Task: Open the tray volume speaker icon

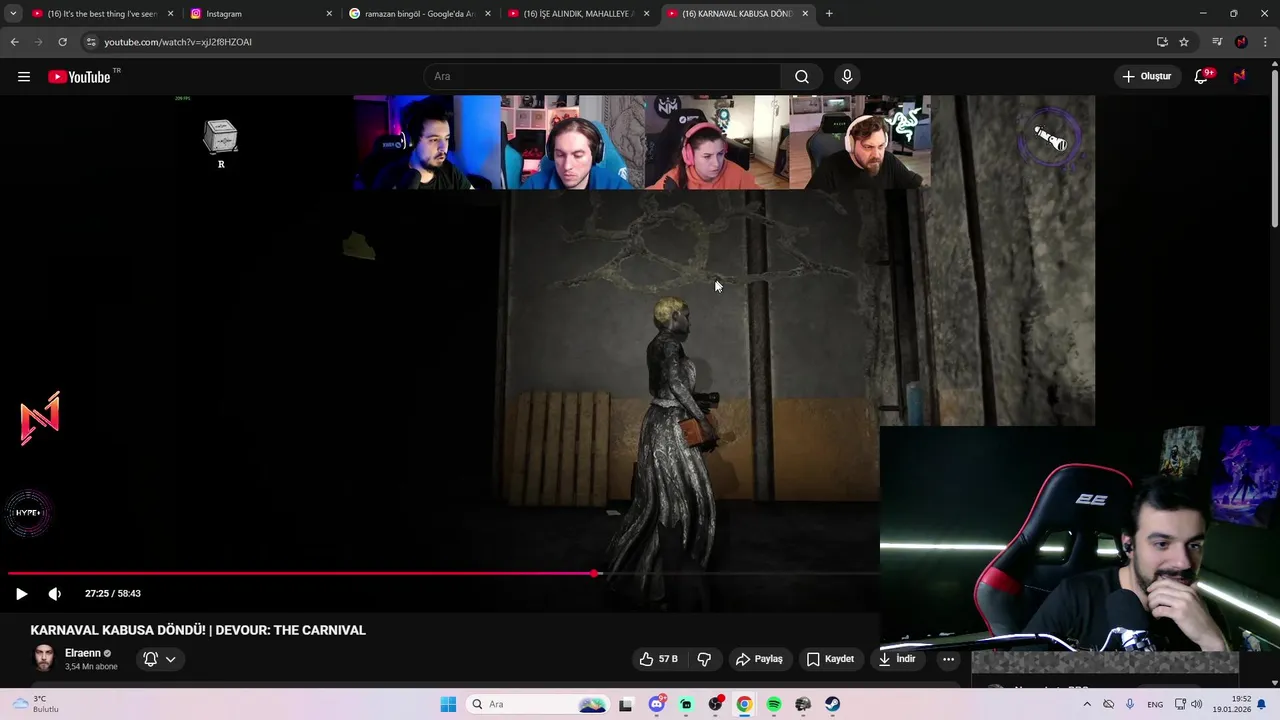Action: coord(1196,704)
